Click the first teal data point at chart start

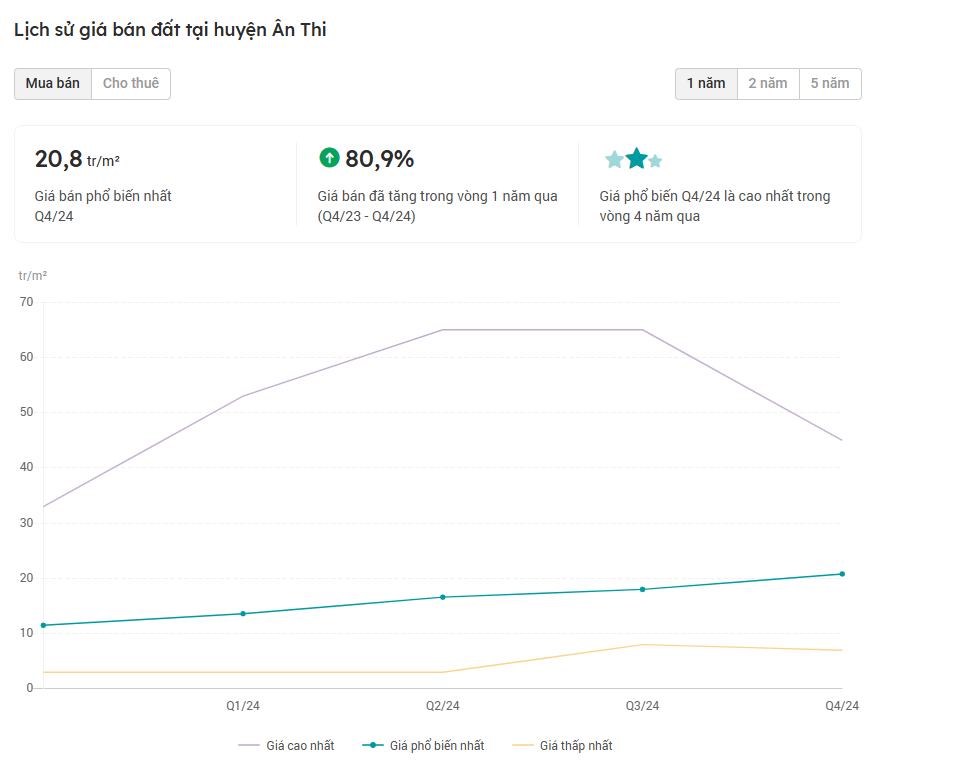pyautogui.click(x=43, y=625)
